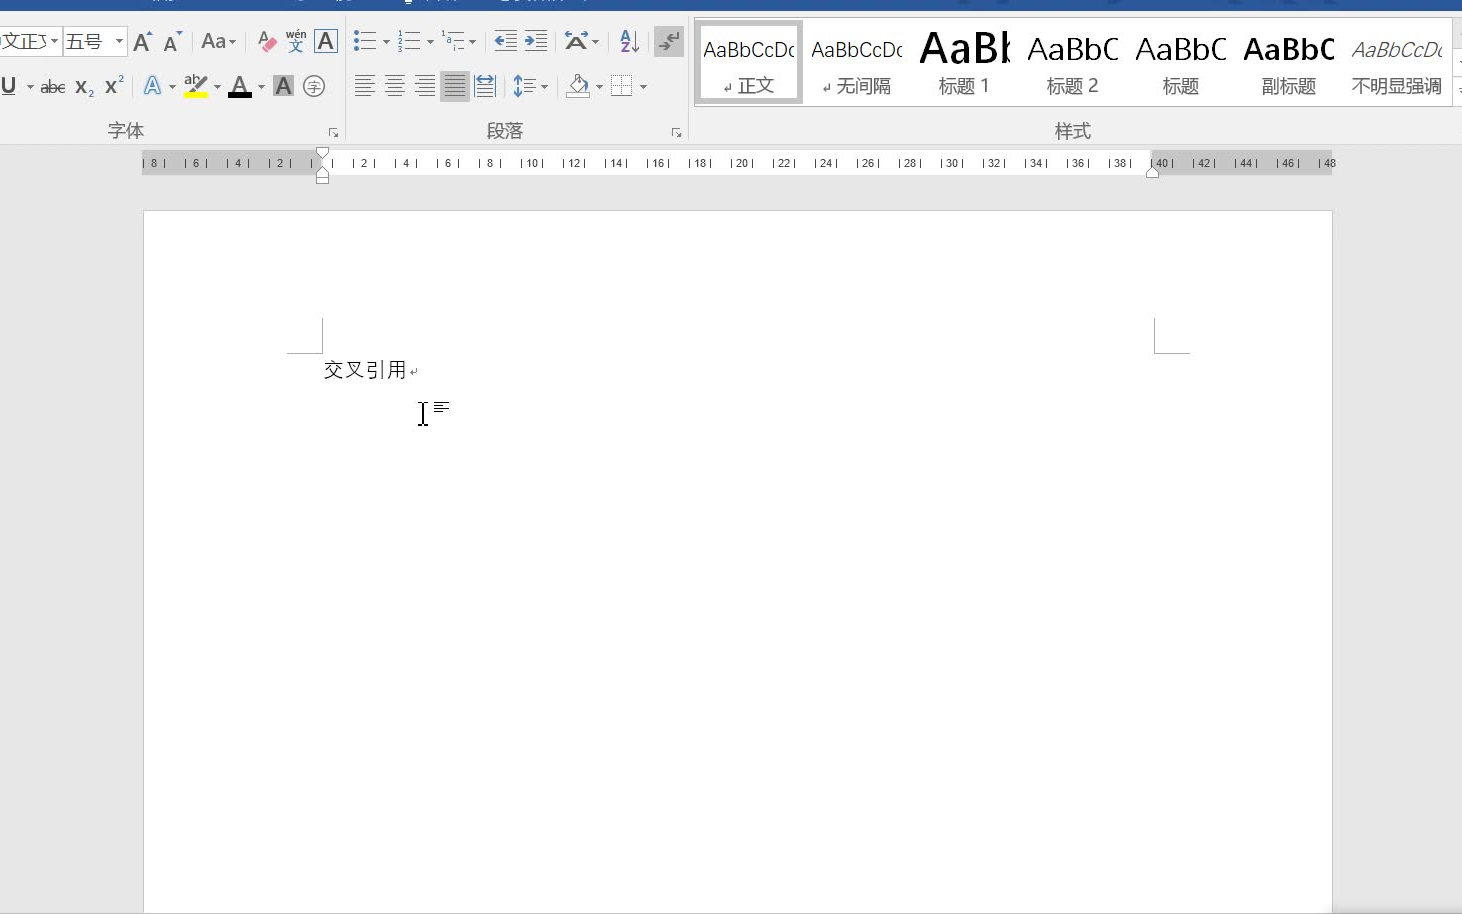Apply the 标题 2 style
Image resolution: width=1462 pixels, height=914 pixels.
tap(1072, 62)
